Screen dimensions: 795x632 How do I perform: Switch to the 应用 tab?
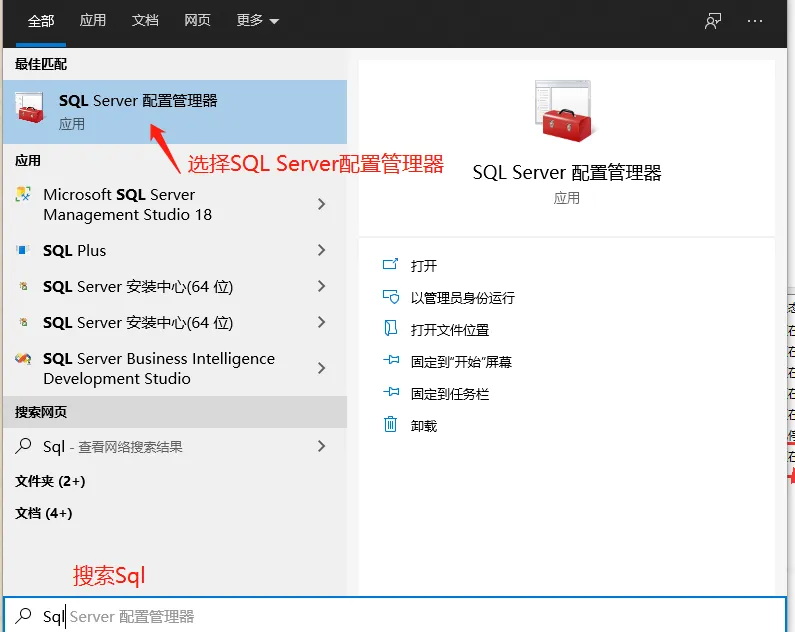click(93, 21)
